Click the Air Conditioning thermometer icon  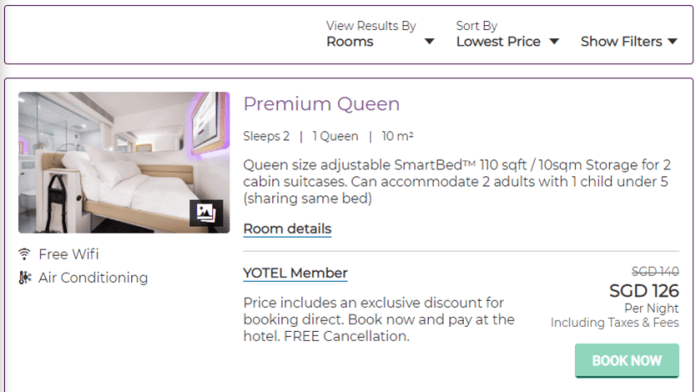(25, 278)
